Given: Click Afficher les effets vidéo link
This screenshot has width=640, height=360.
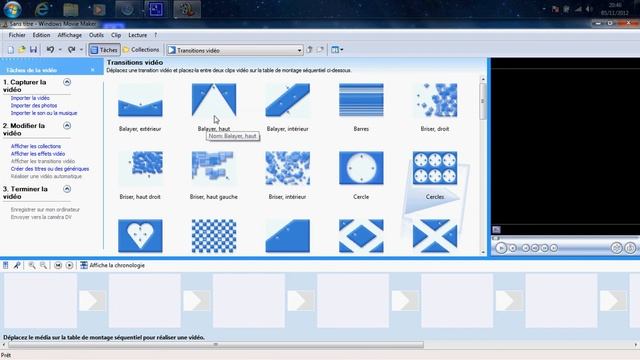Looking at the screenshot, I should (x=38, y=154).
